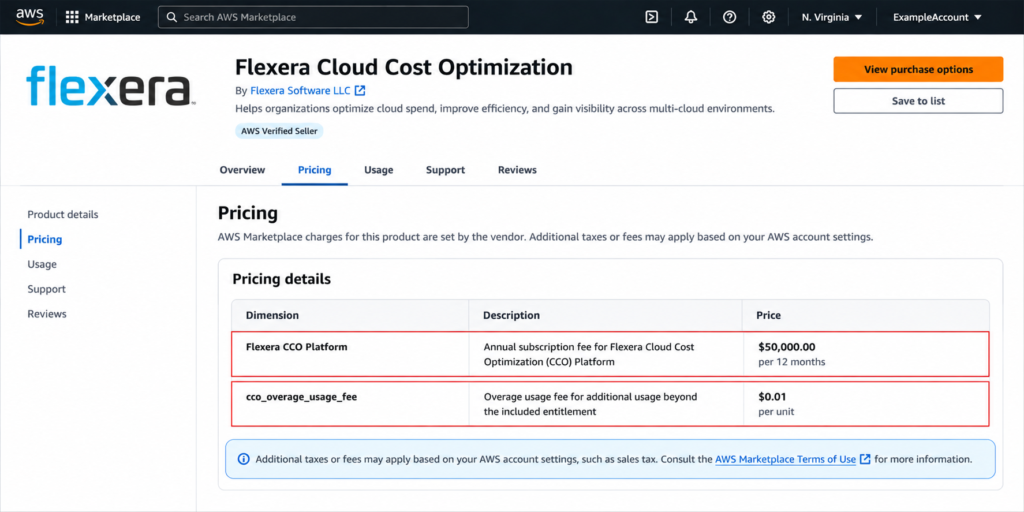This screenshot has width=1024, height=512.
Task: Select Pricing in the left sidebar
Action: tap(44, 239)
